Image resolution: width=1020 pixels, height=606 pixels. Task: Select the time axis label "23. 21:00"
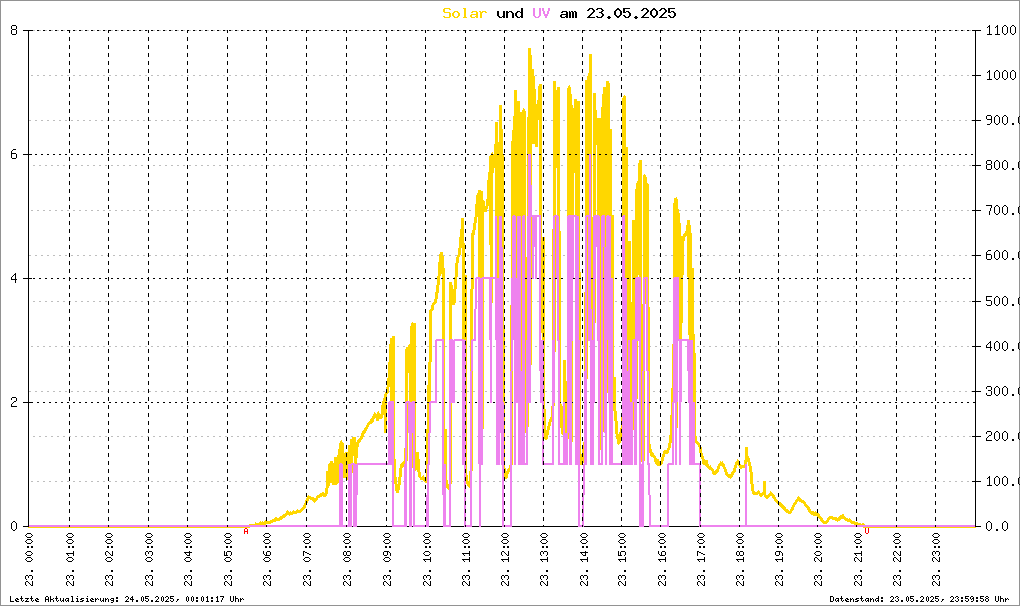[857, 560]
